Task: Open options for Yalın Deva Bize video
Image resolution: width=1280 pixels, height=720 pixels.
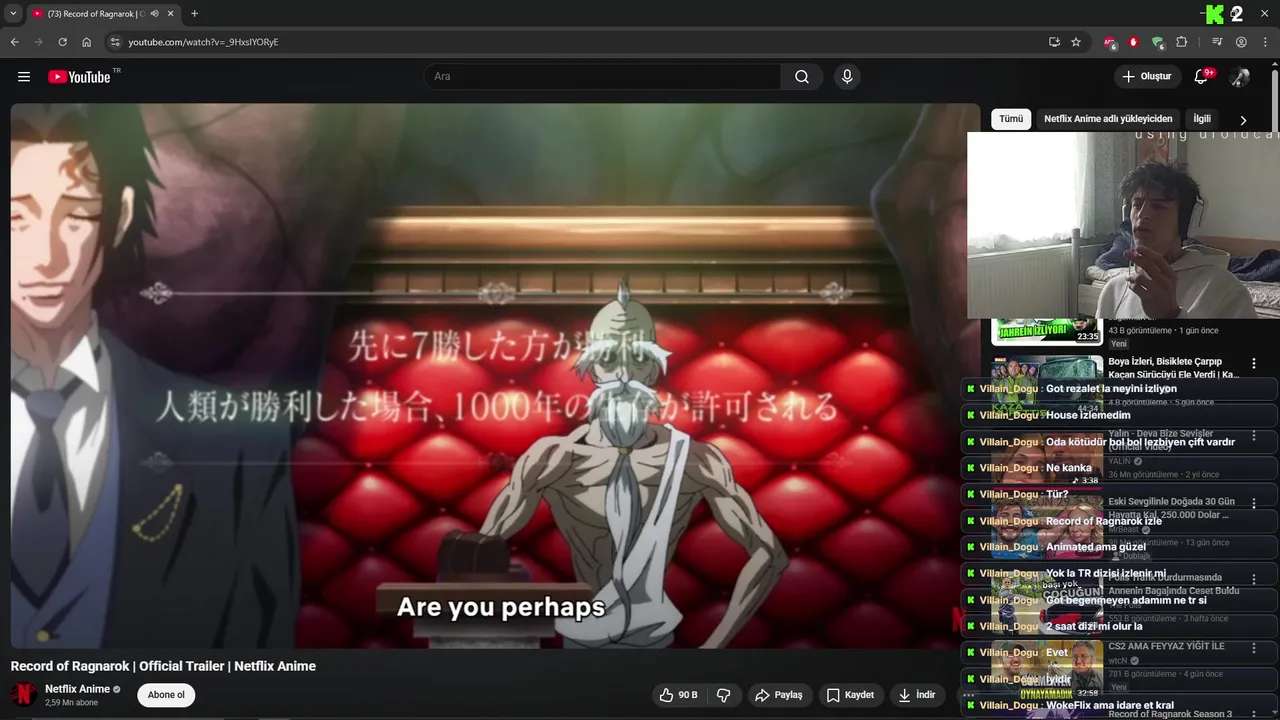Action: coord(1254,436)
